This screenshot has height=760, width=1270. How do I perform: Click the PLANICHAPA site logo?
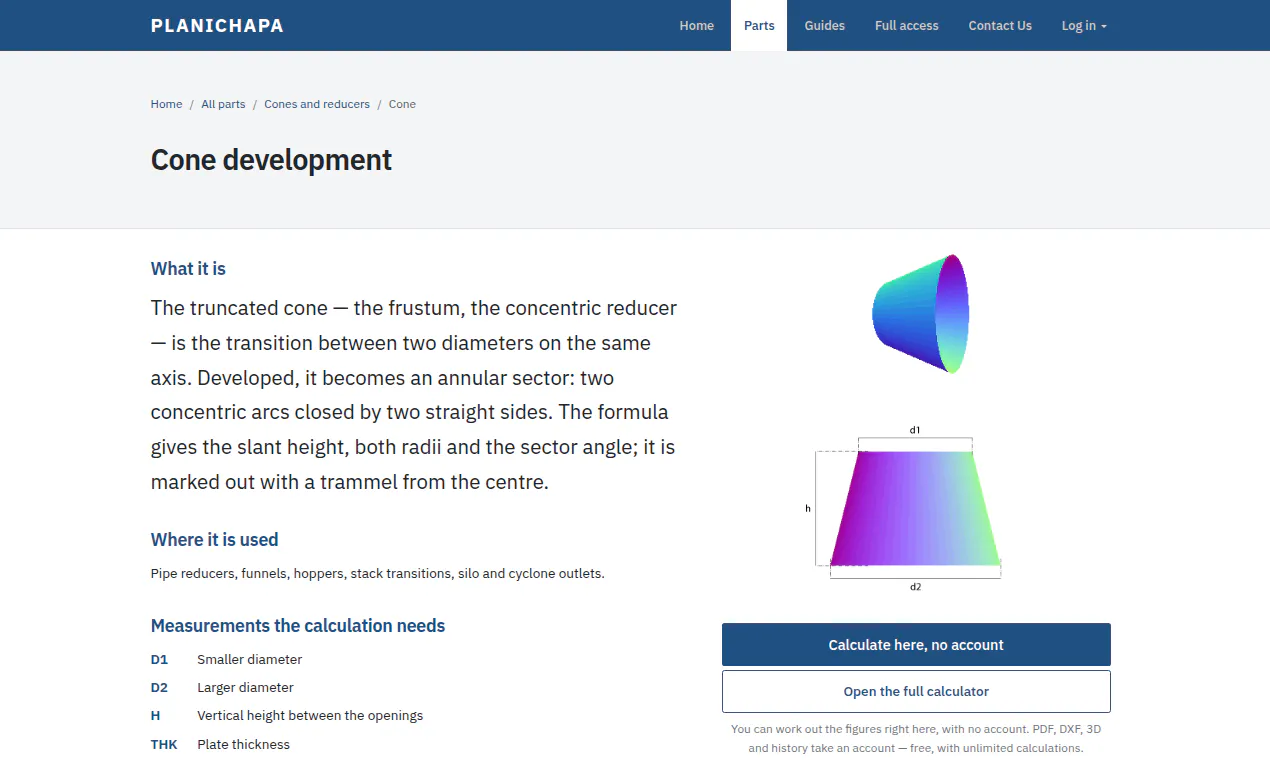(217, 26)
